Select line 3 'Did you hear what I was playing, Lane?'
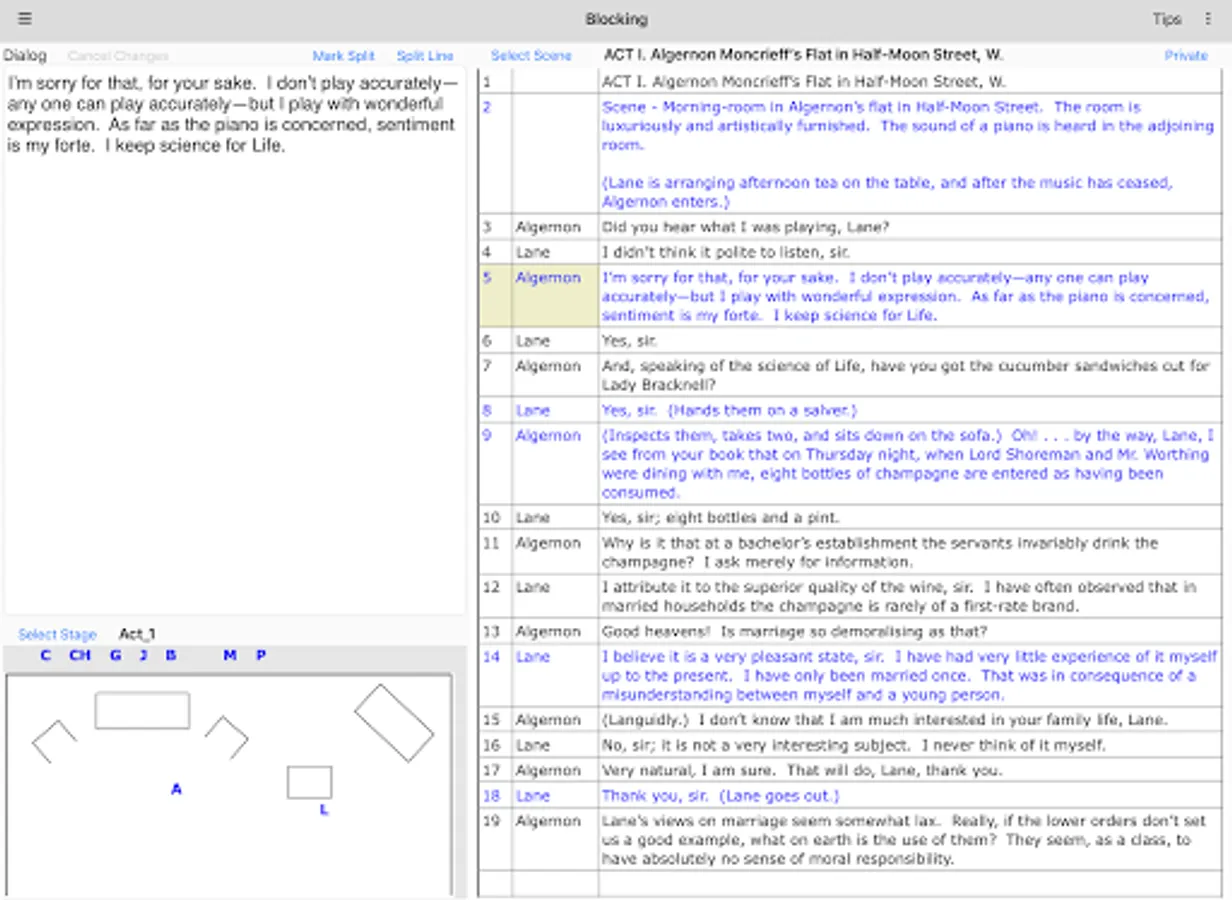Image resolution: width=1232 pixels, height=900 pixels. [850, 227]
